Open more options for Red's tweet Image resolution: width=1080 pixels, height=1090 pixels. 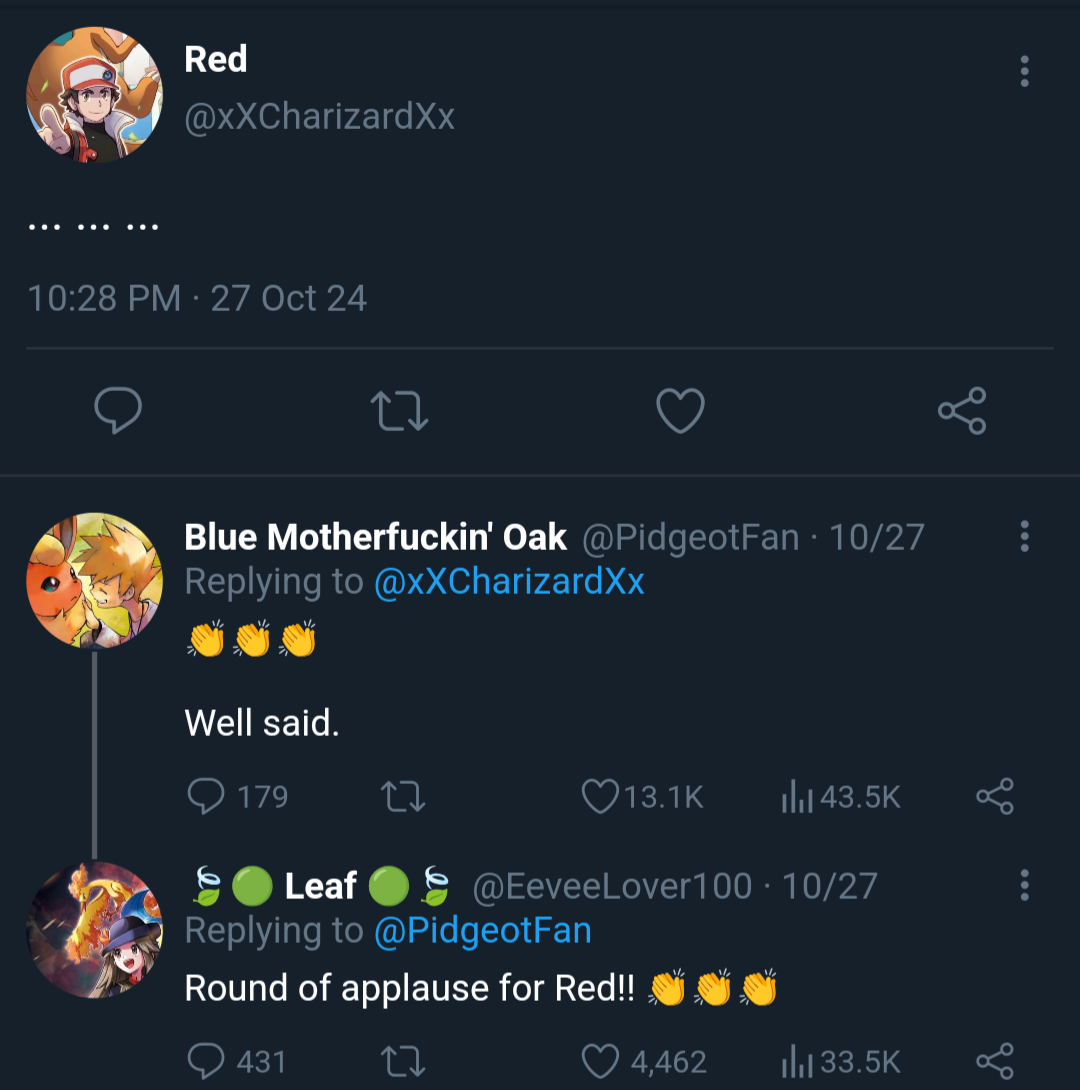point(1024,71)
